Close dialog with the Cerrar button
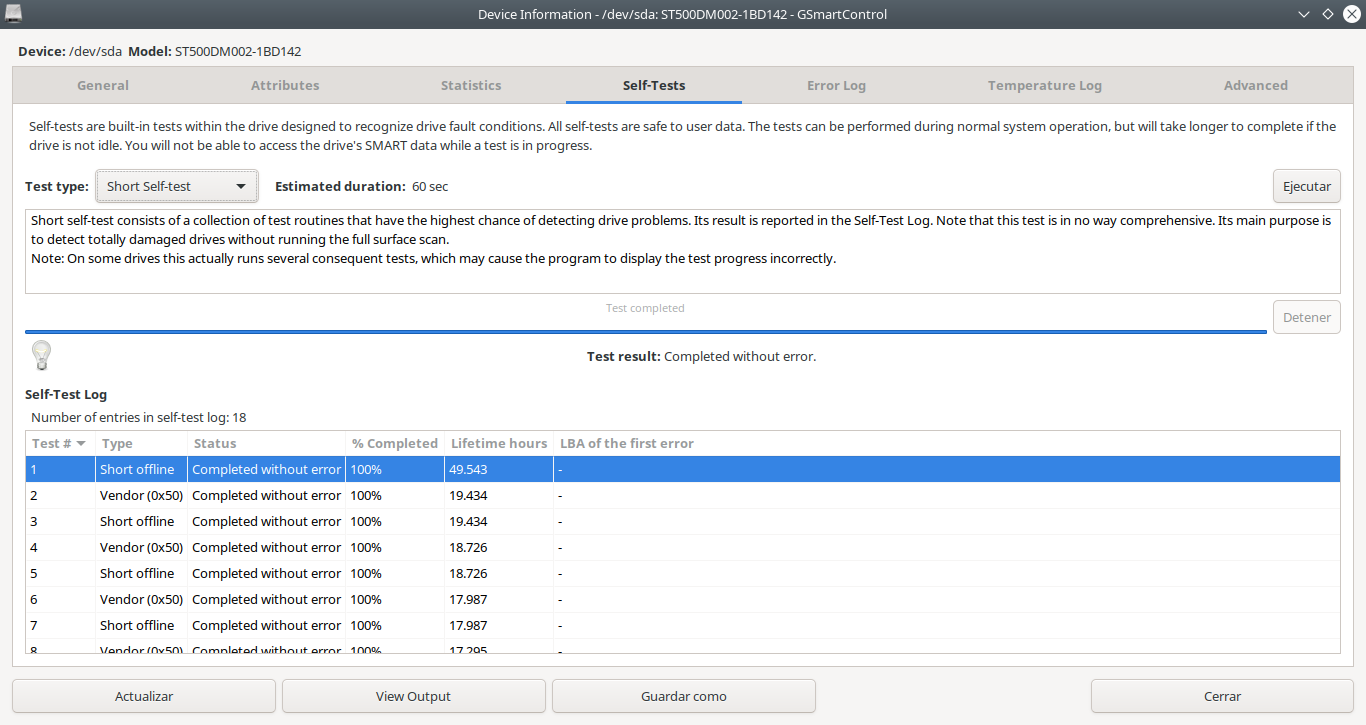The width and height of the screenshot is (1366, 725). coord(1222,696)
